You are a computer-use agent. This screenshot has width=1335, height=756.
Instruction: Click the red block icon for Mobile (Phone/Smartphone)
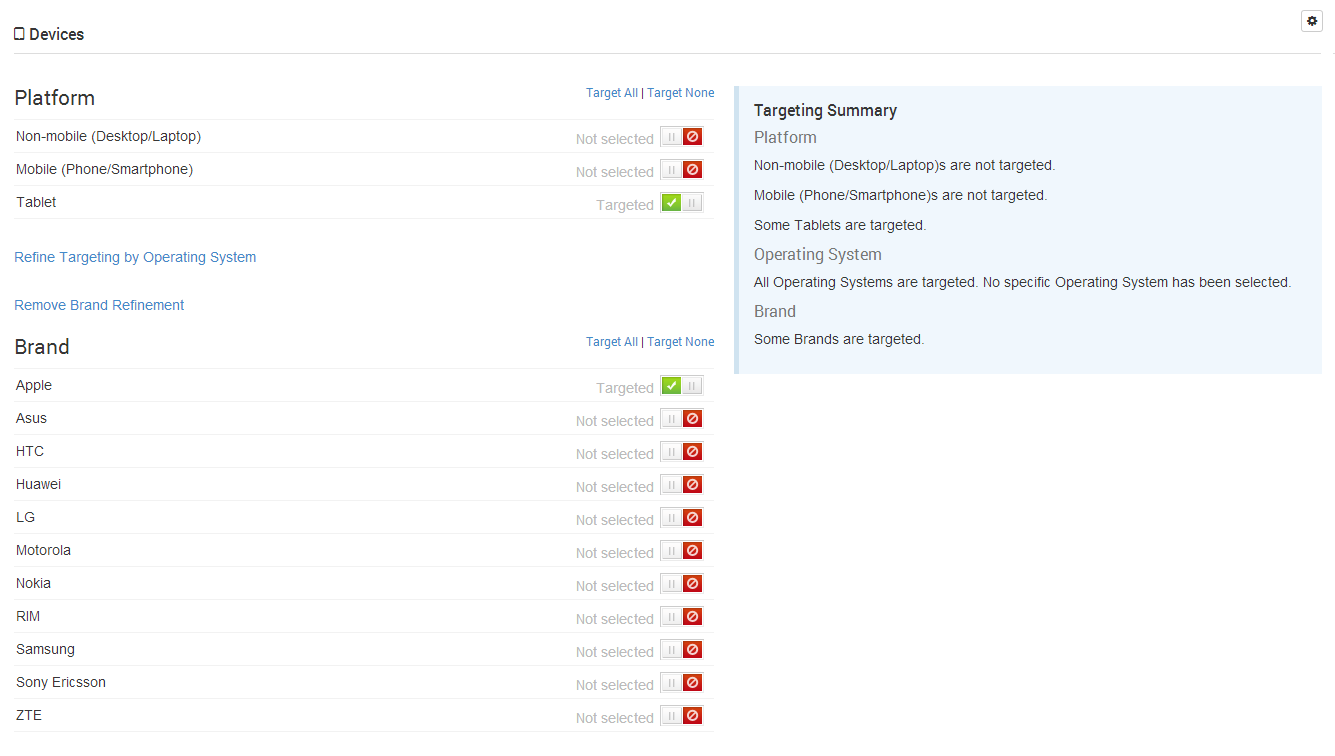(x=692, y=170)
